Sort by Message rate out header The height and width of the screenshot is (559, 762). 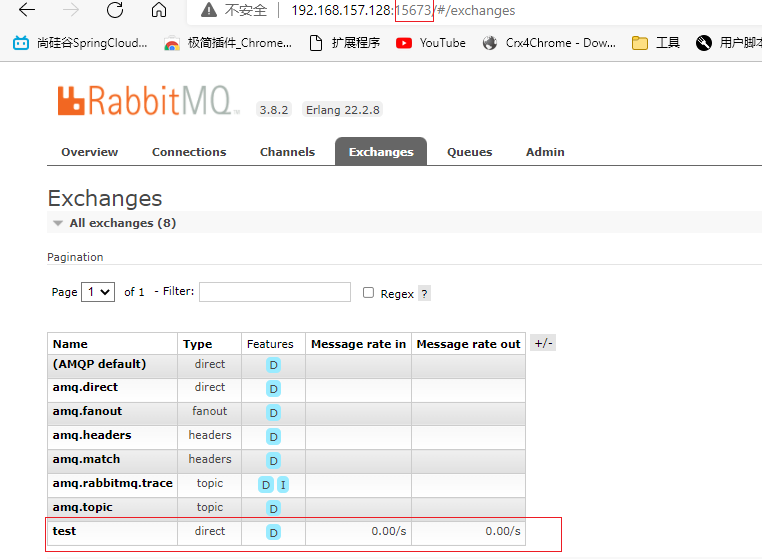pyautogui.click(x=468, y=344)
